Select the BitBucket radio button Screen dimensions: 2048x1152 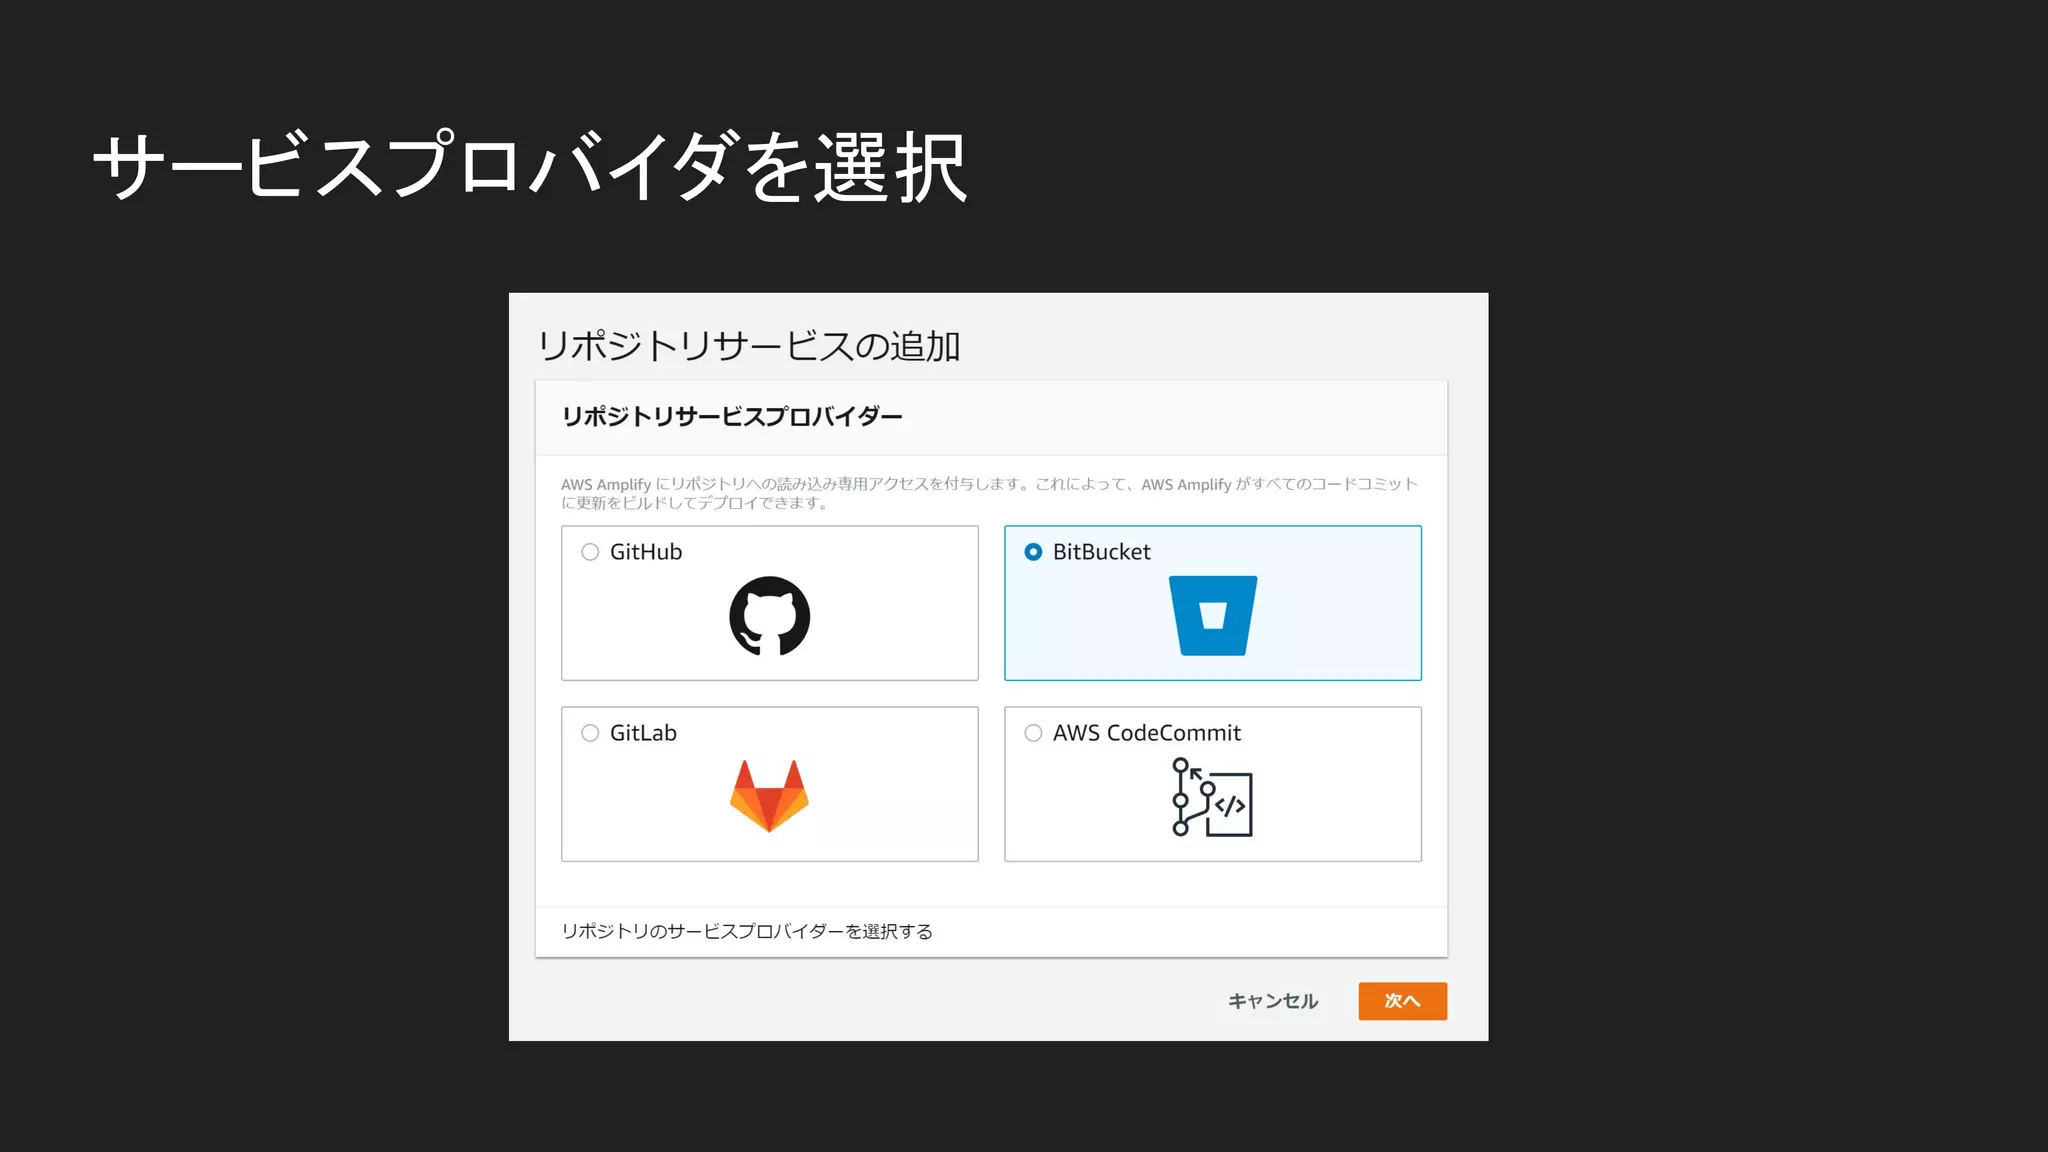tap(1033, 552)
